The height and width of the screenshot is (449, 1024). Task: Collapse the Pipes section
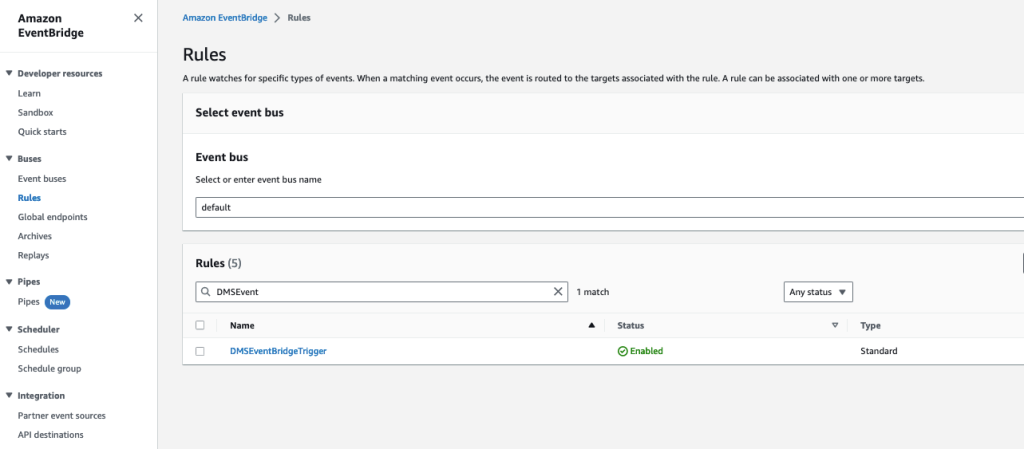coord(9,282)
